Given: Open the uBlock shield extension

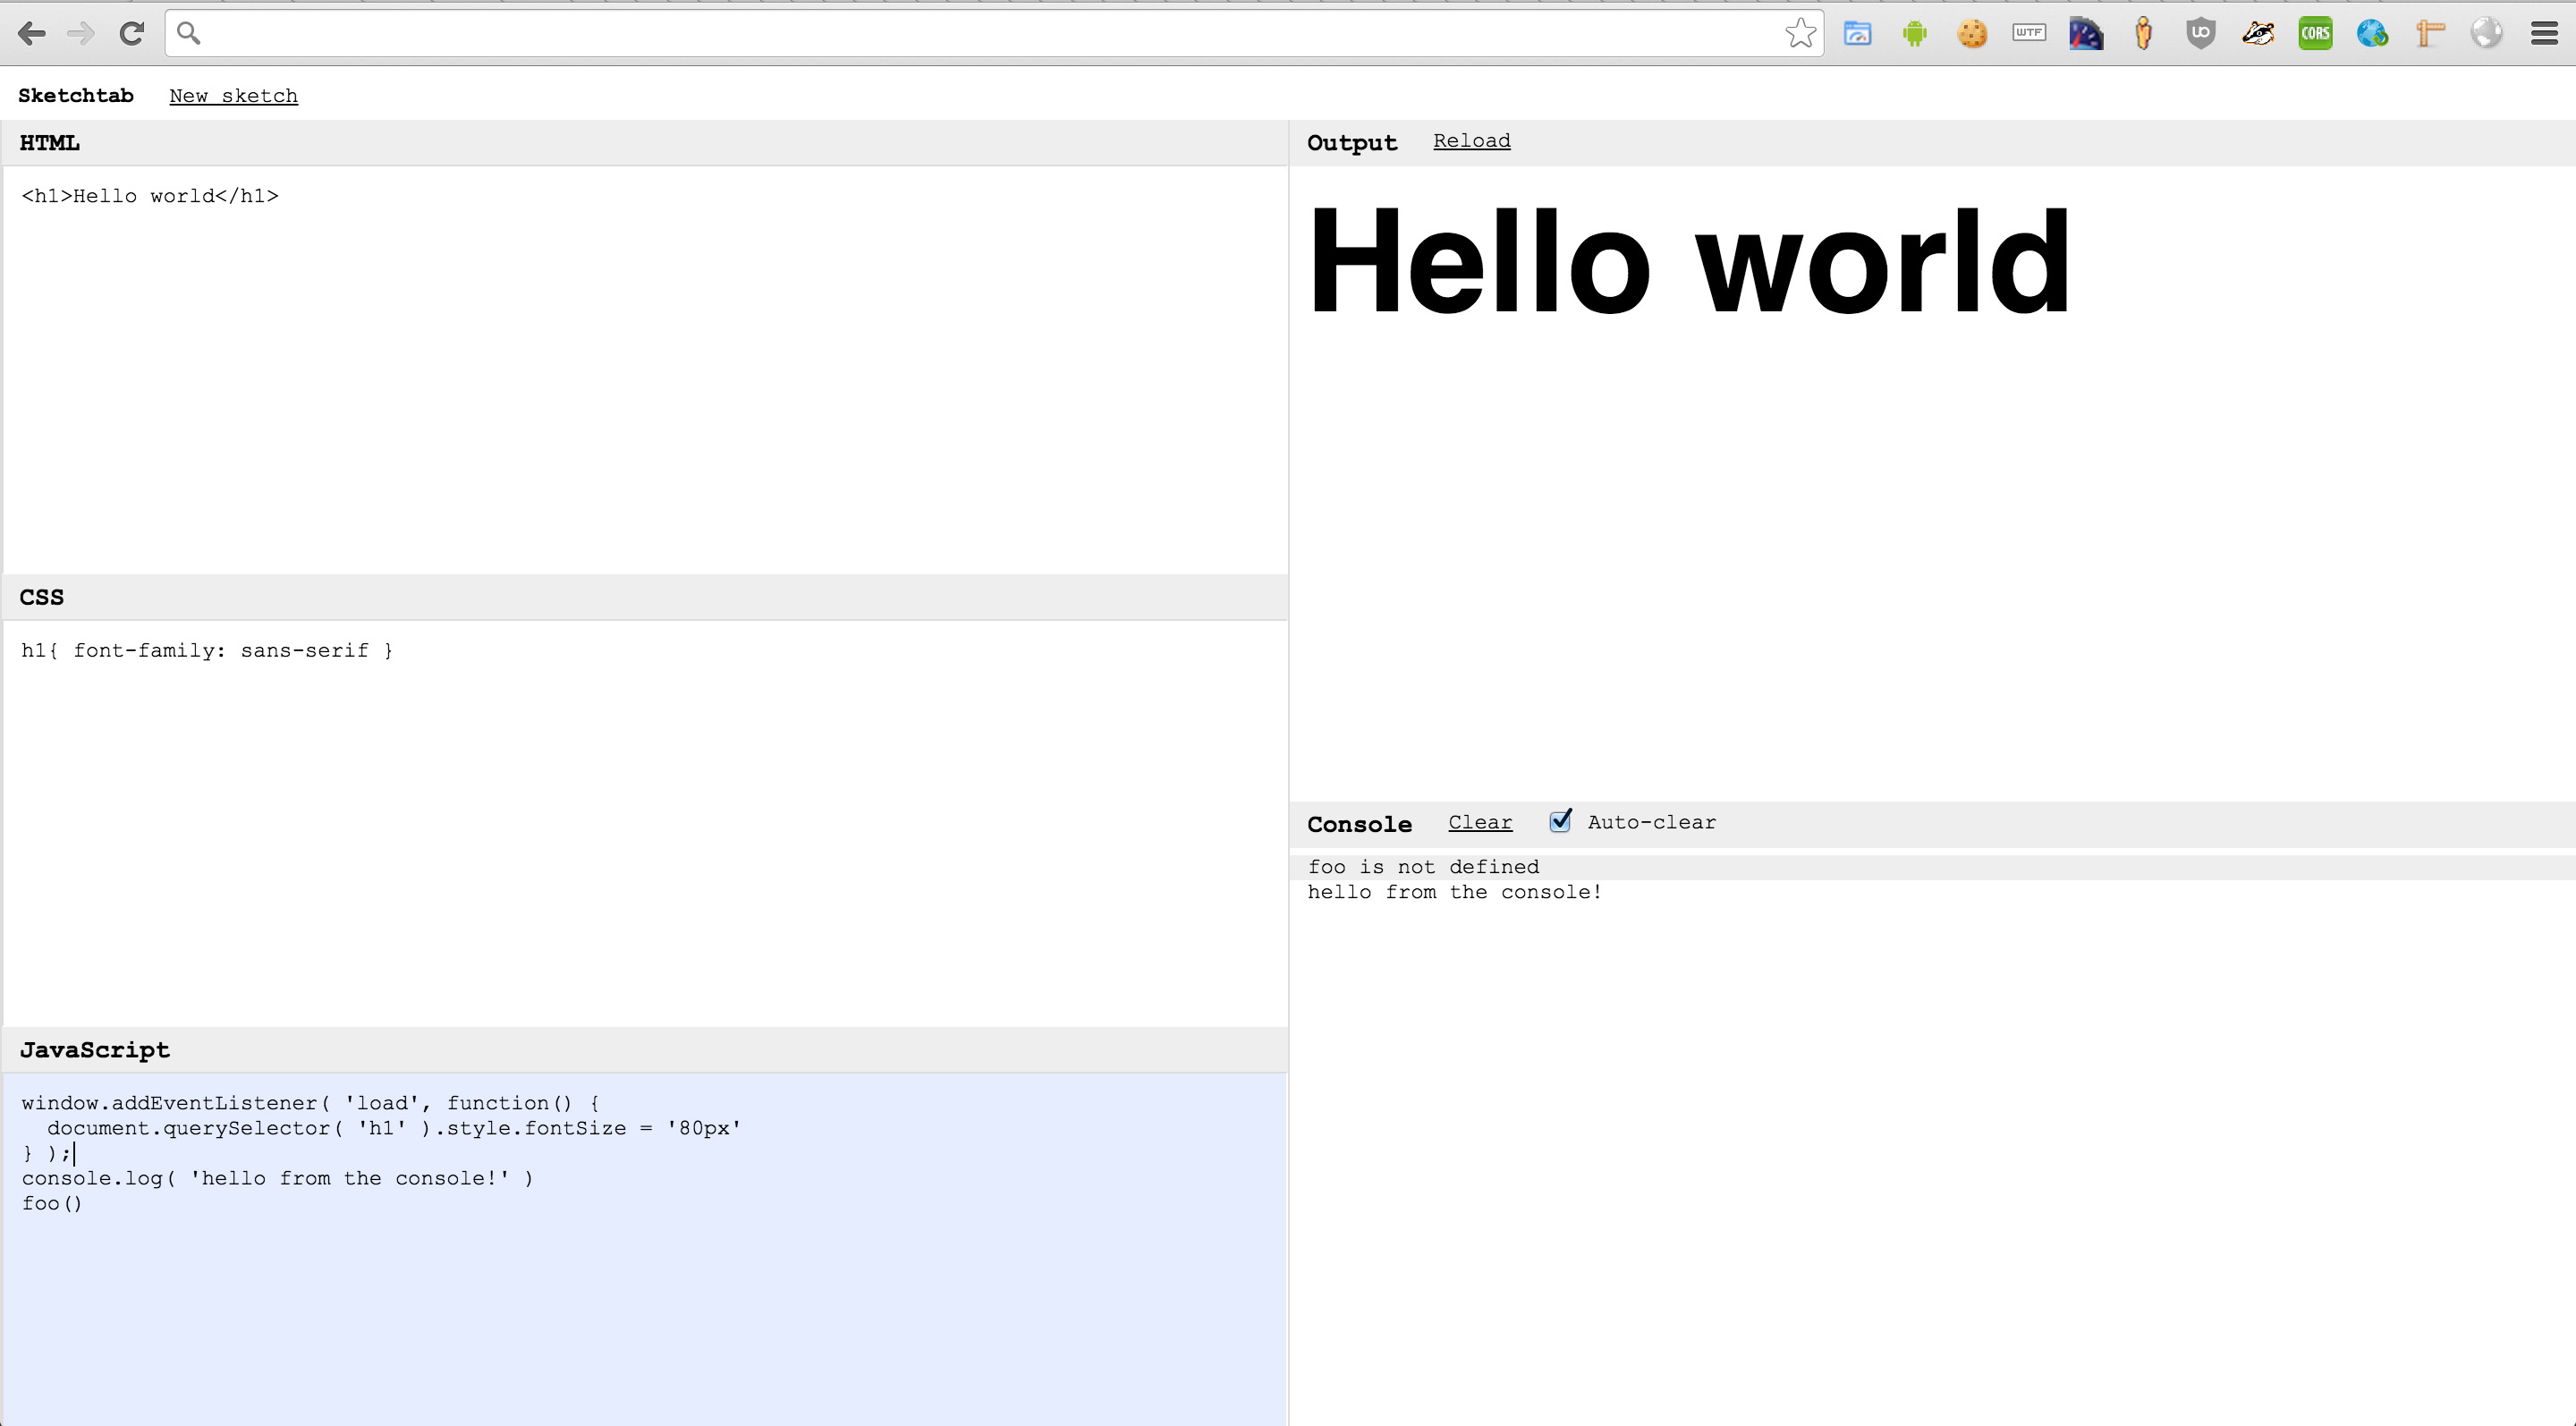Looking at the screenshot, I should pos(2200,34).
